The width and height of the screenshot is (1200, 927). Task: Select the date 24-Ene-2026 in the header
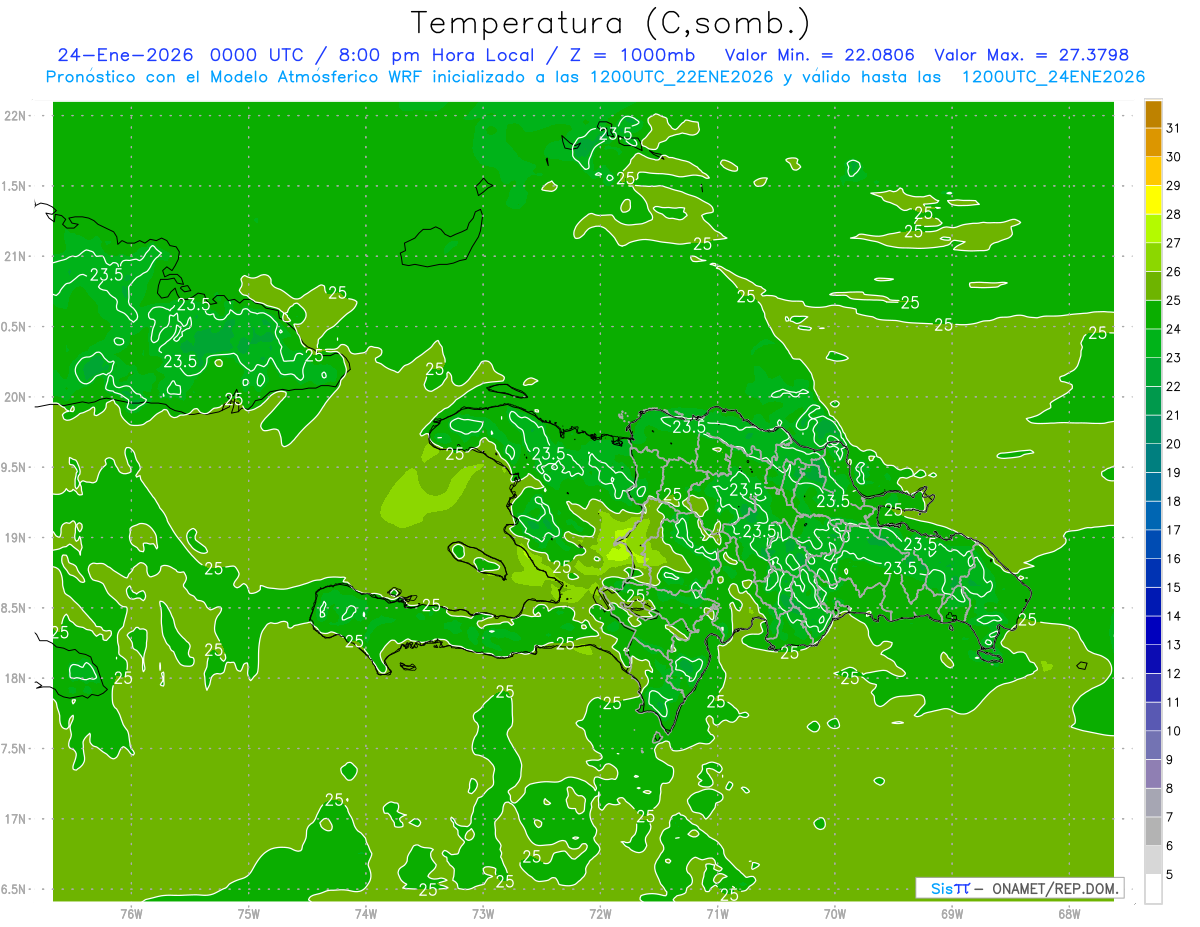[125, 55]
